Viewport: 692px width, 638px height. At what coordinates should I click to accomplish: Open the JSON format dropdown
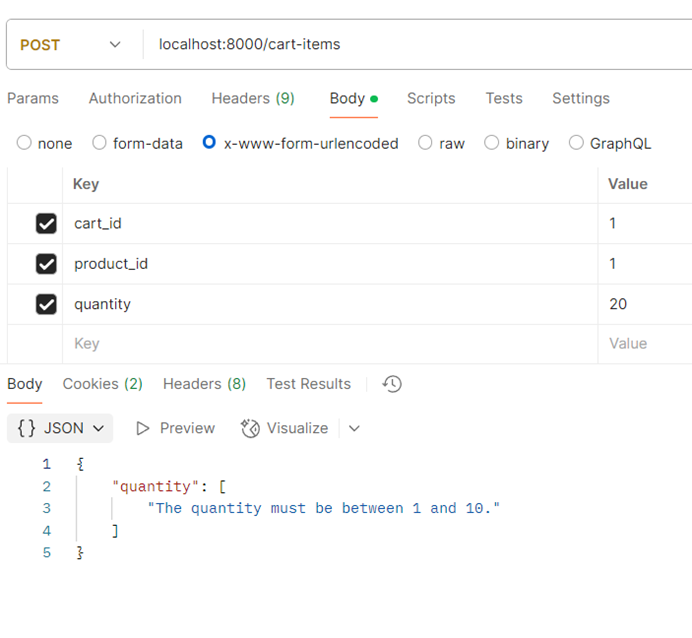click(x=60, y=428)
